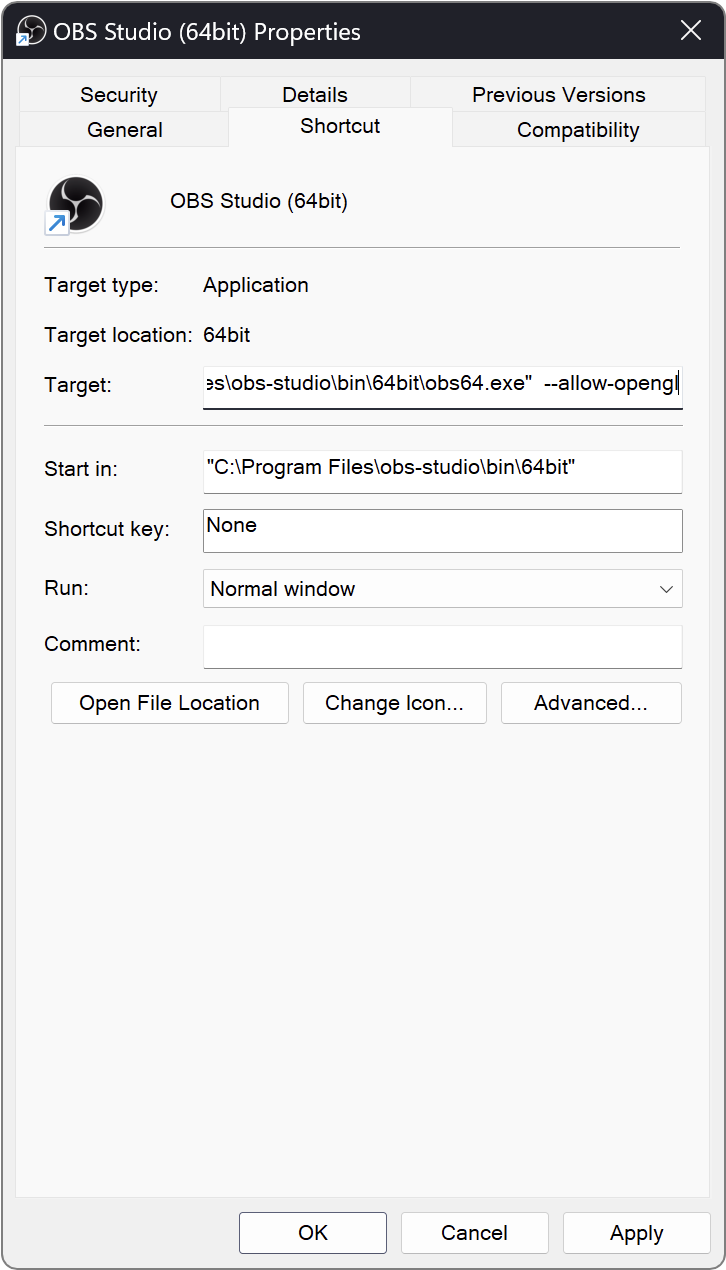The width and height of the screenshot is (726, 1270).
Task: Expand the Run dropdown chevron
Action: pyautogui.click(x=667, y=589)
